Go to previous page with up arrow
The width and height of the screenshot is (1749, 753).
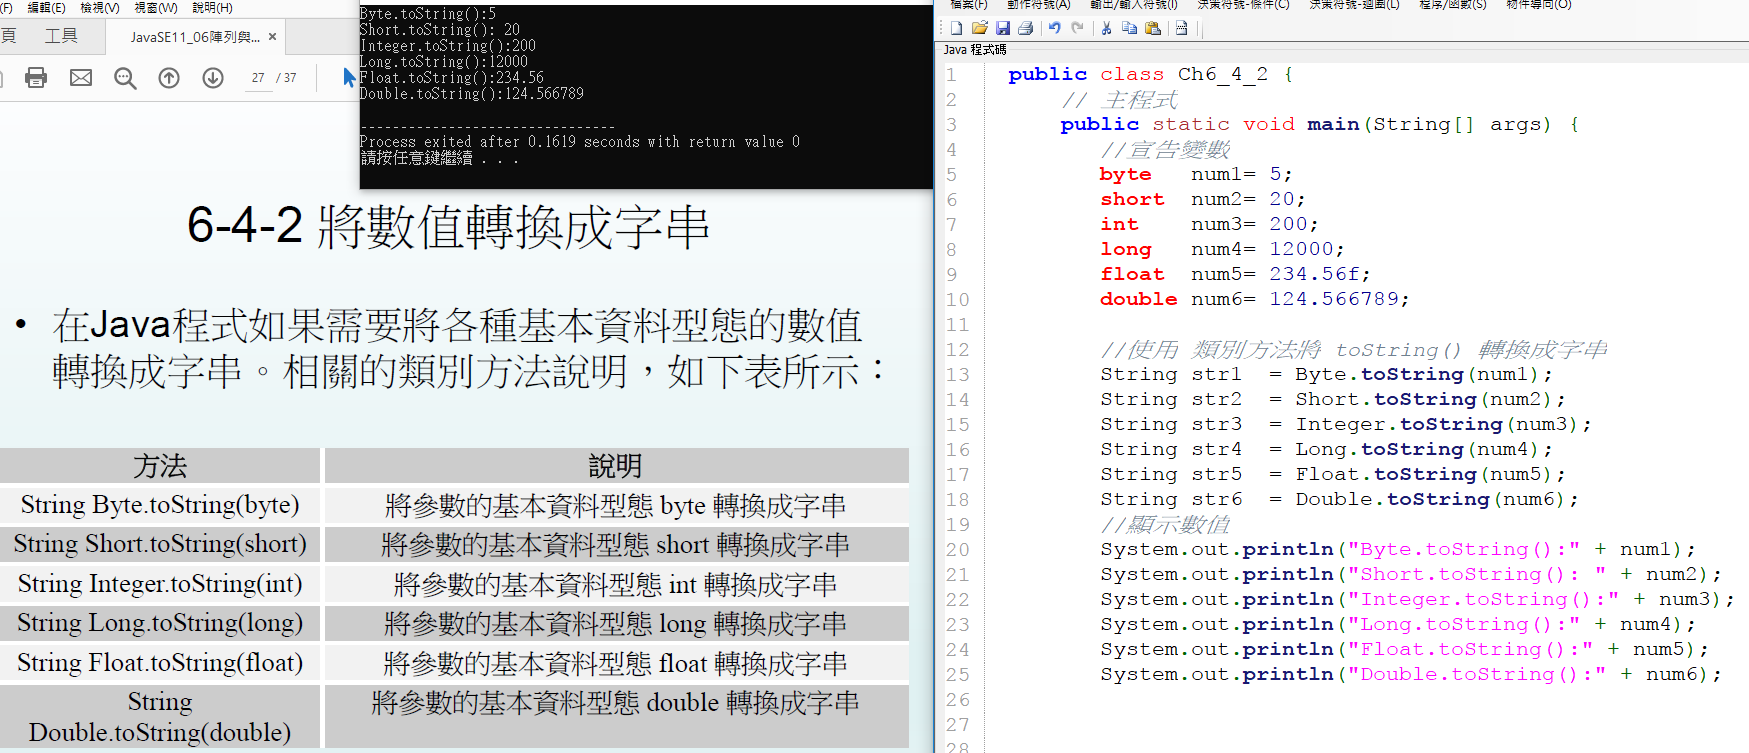169,78
